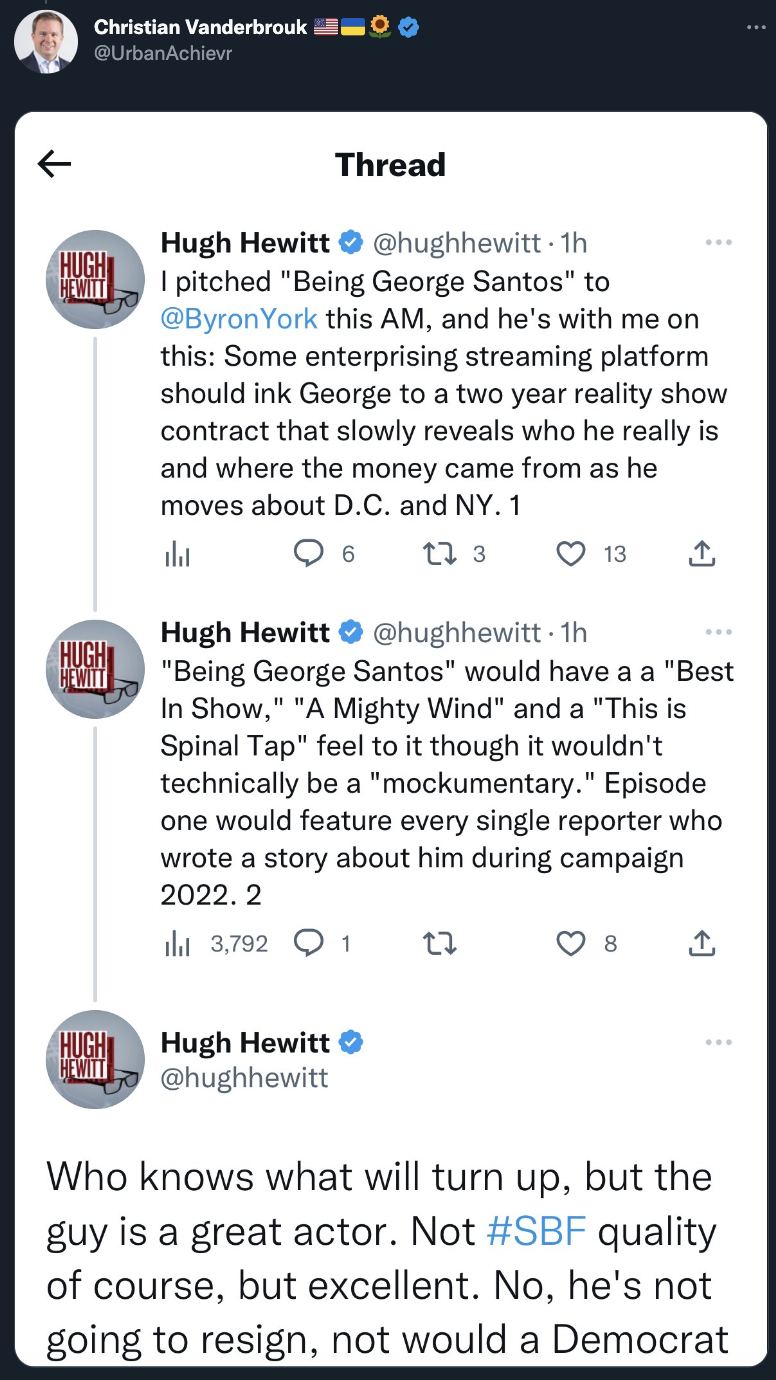View analytics of first tweet
Image resolution: width=776 pixels, height=1380 pixels.
pyautogui.click(x=177, y=554)
